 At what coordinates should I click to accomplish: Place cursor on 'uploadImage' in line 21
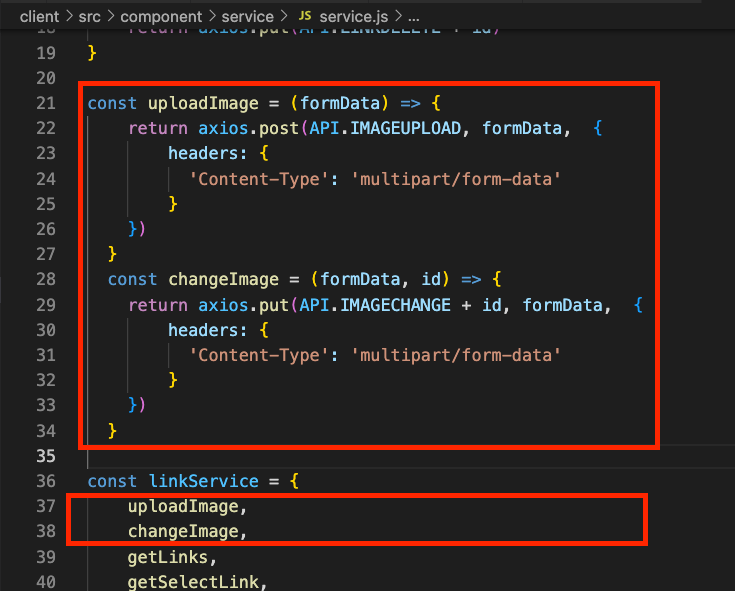click(x=203, y=104)
